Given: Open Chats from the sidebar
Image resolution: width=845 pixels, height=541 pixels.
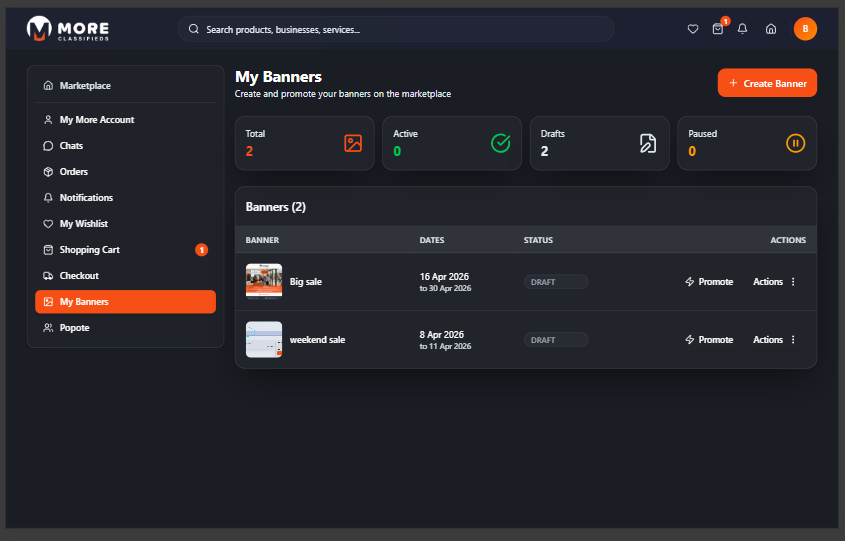Looking at the screenshot, I should coord(71,146).
